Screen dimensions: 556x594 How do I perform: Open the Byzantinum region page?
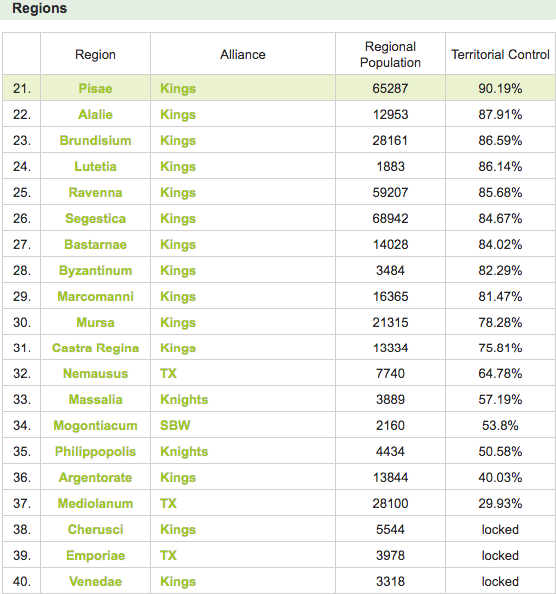click(95, 270)
